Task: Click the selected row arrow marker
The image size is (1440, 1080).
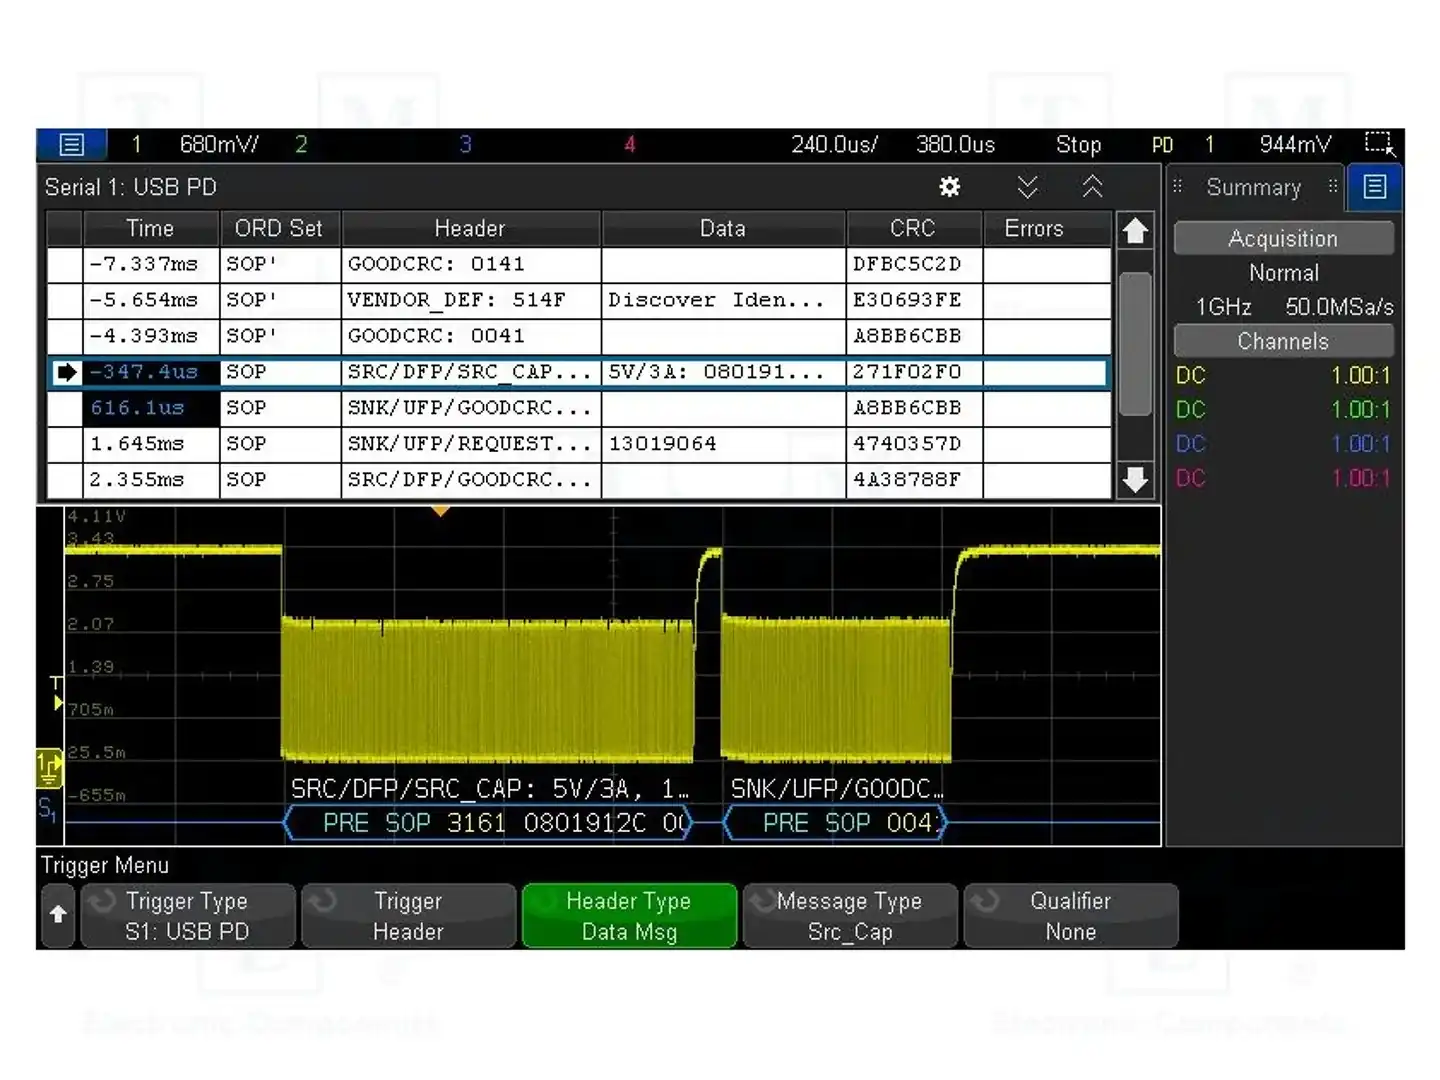Action: [66, 372]
